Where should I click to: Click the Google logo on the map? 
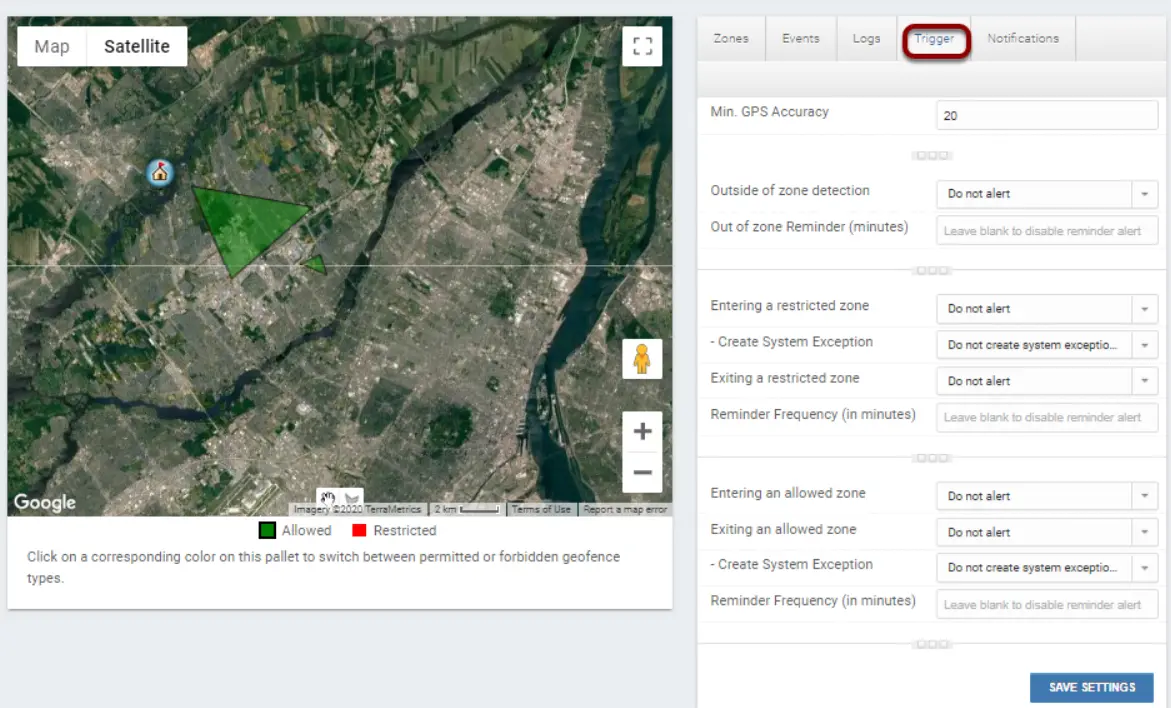pos(44,502)
